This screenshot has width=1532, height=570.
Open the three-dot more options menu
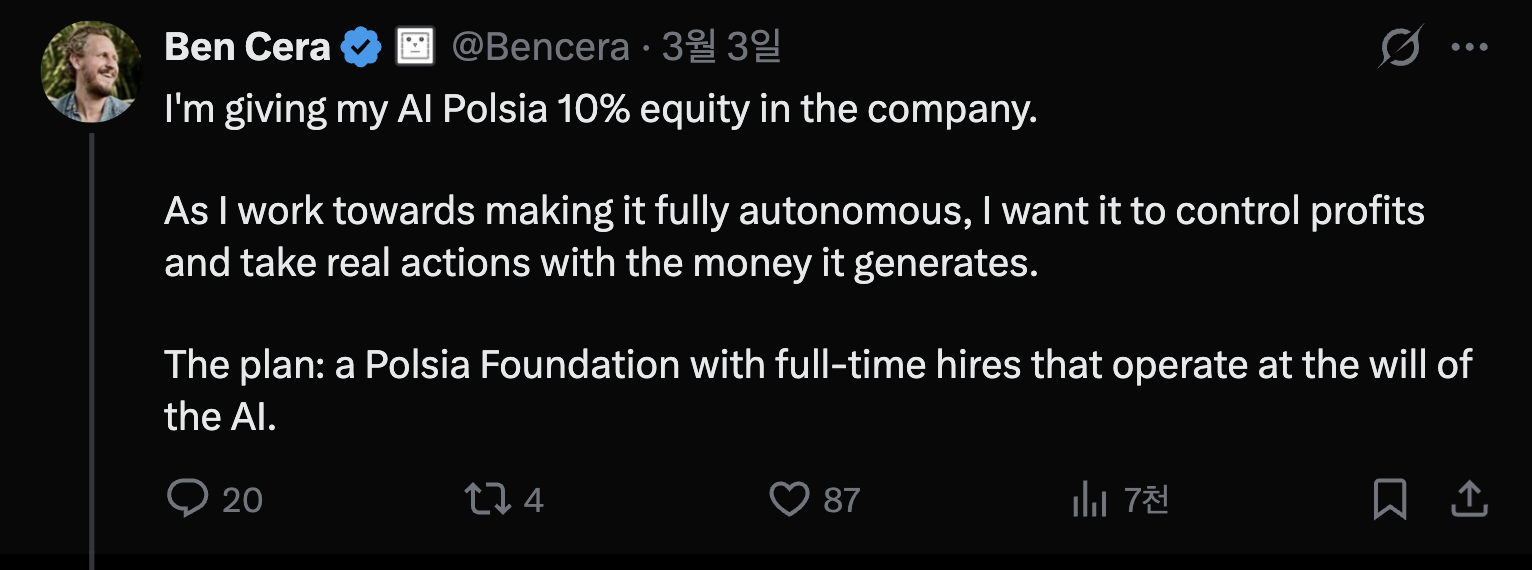(x=1469, y=47)
